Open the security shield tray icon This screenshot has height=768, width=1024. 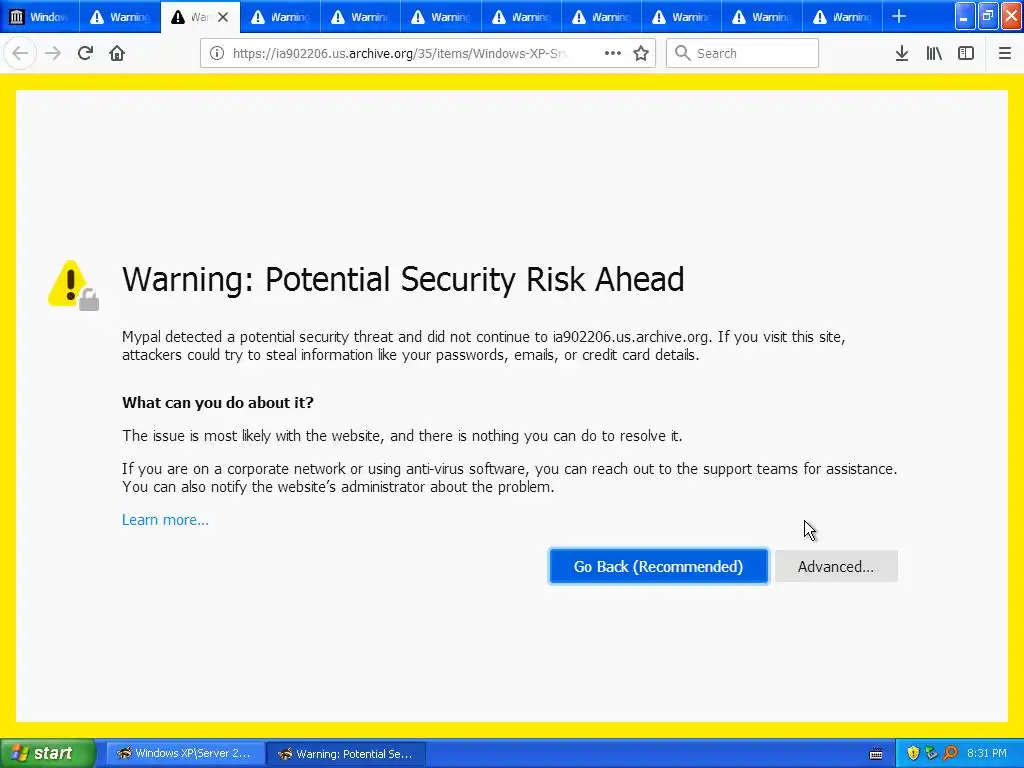point(913,754)
